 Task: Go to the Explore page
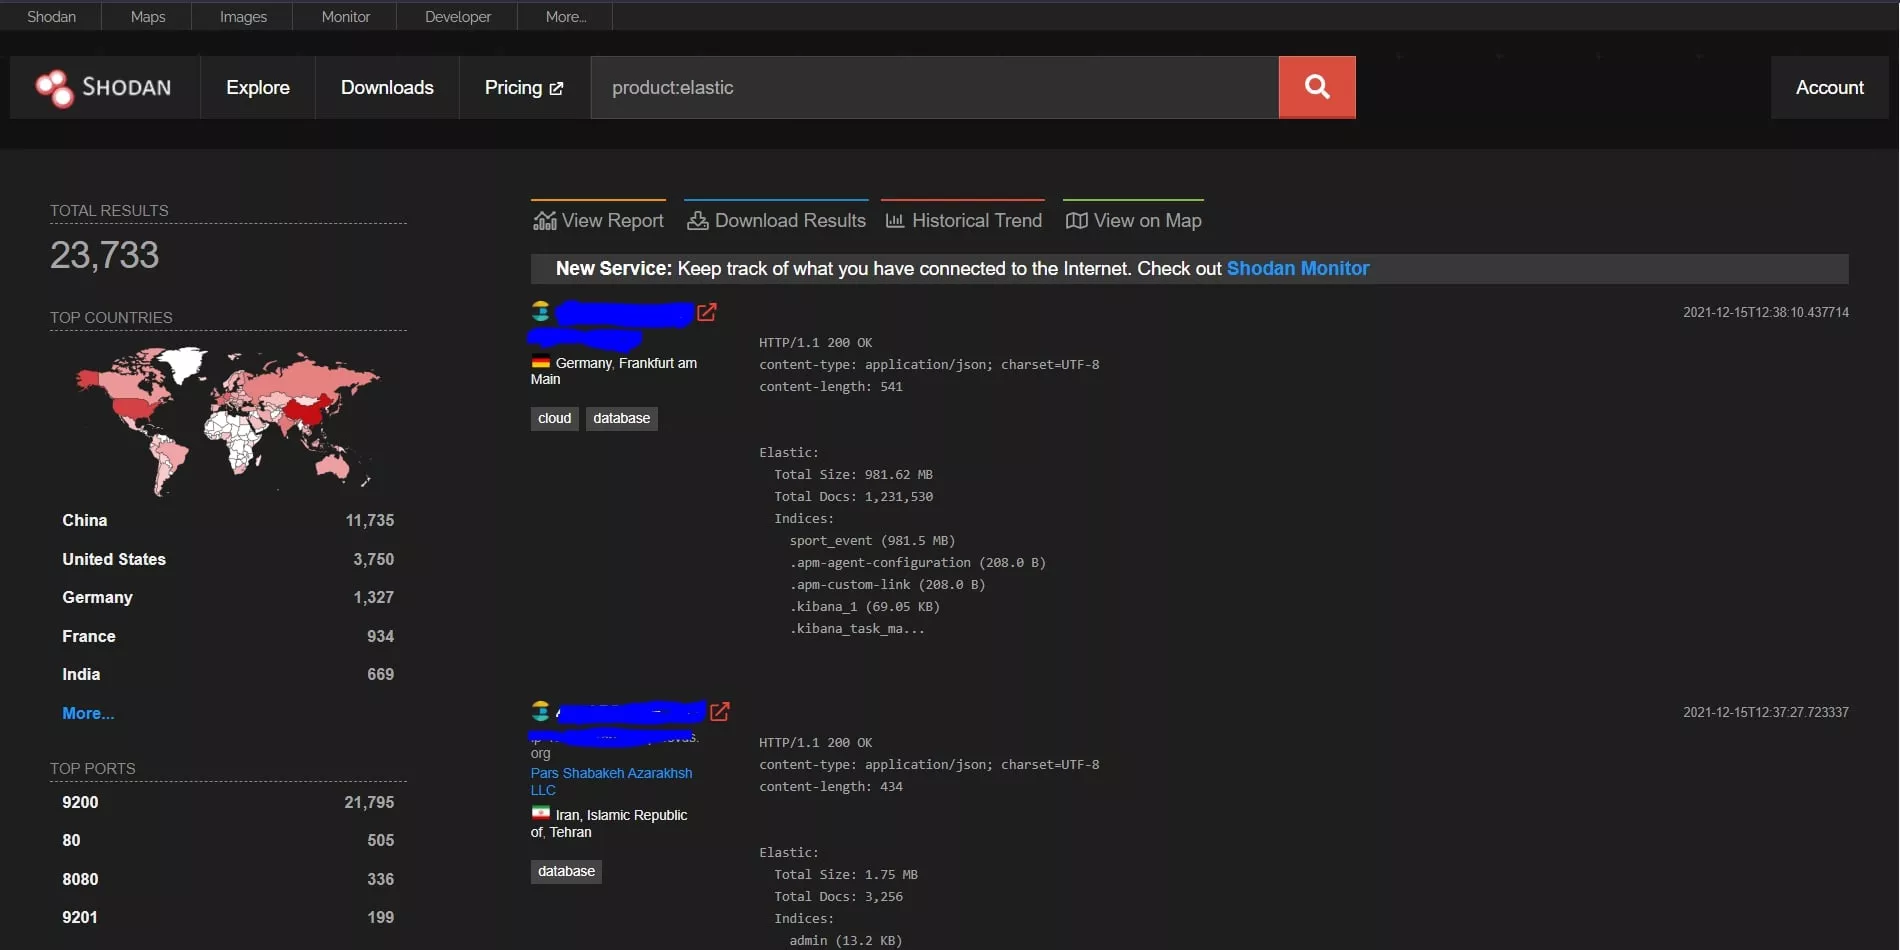[x=258, y=88]
